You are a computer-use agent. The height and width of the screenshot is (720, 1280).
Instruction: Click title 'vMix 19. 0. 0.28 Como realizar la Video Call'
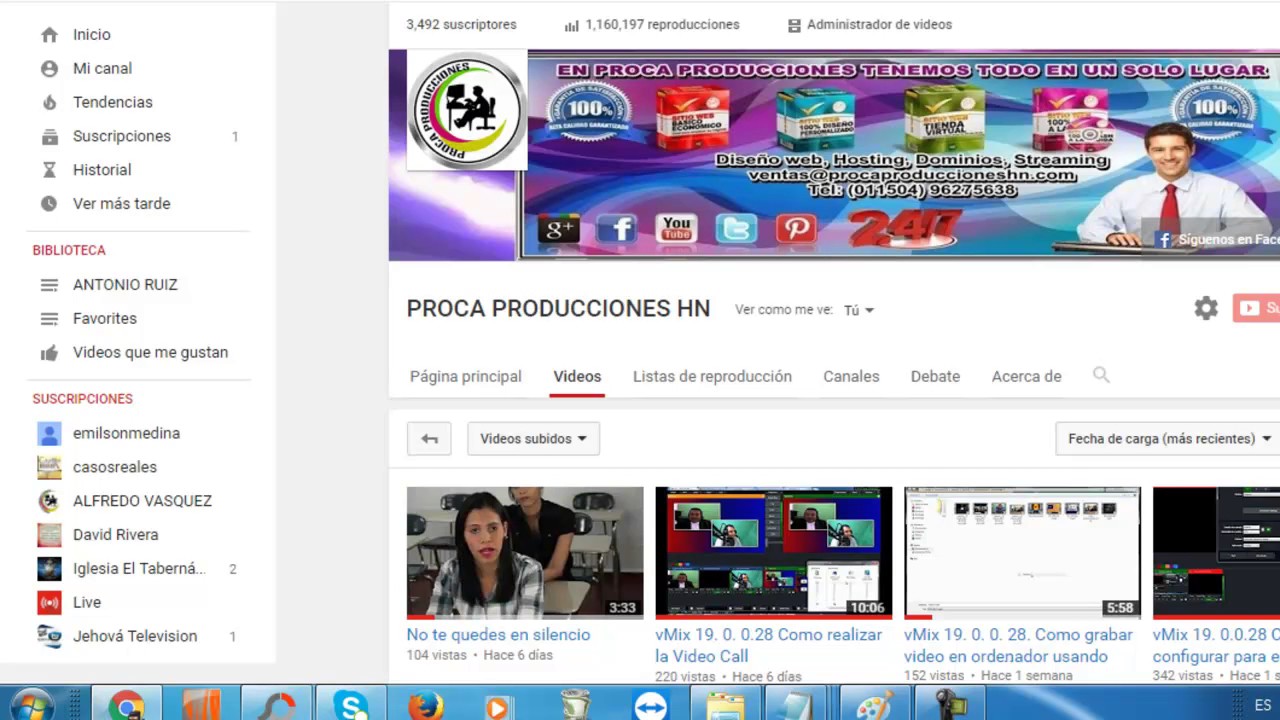tap(768, 645)
